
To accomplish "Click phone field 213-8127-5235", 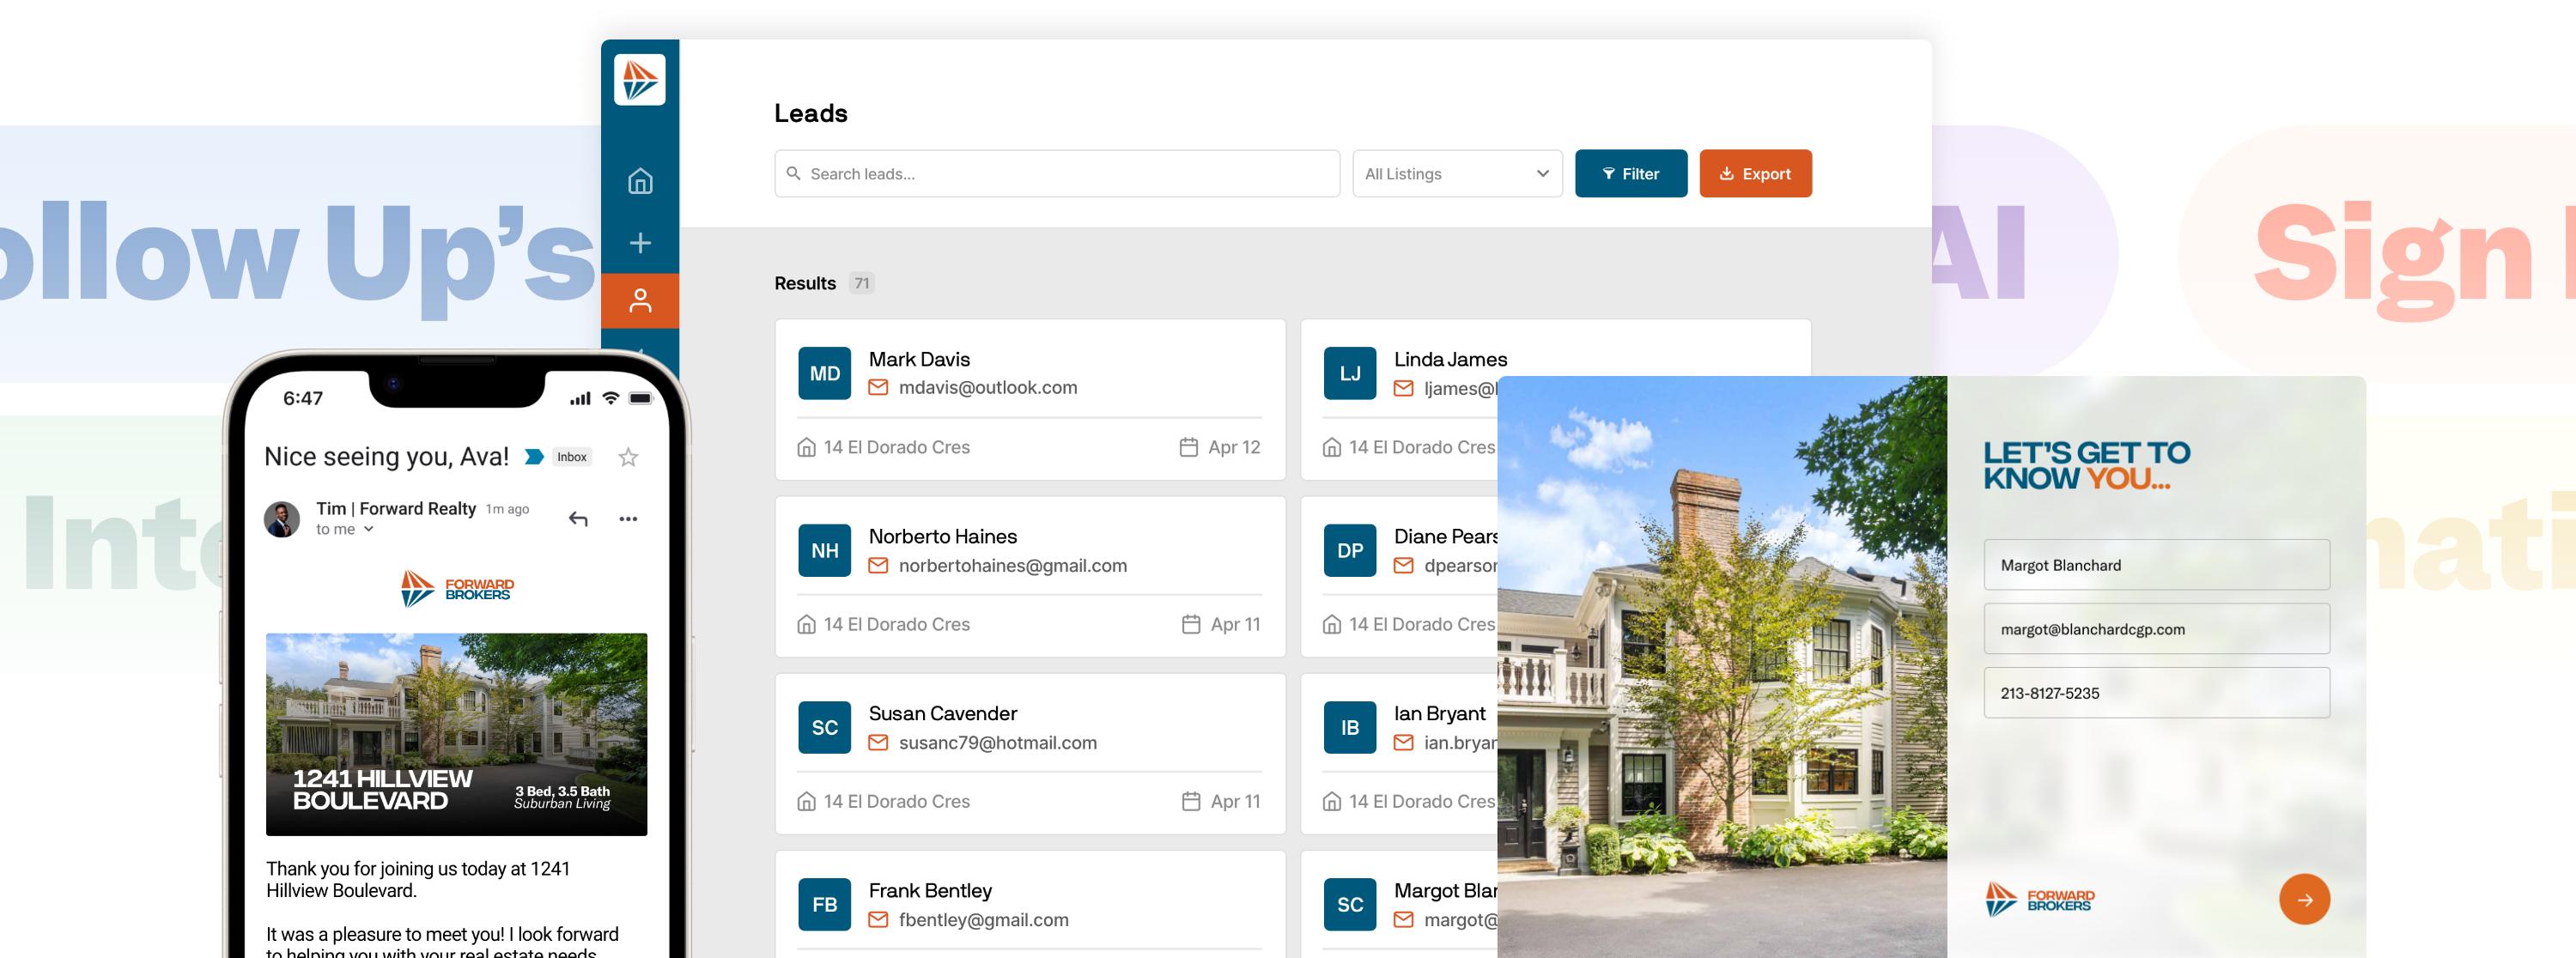I will coord(2156,693).
